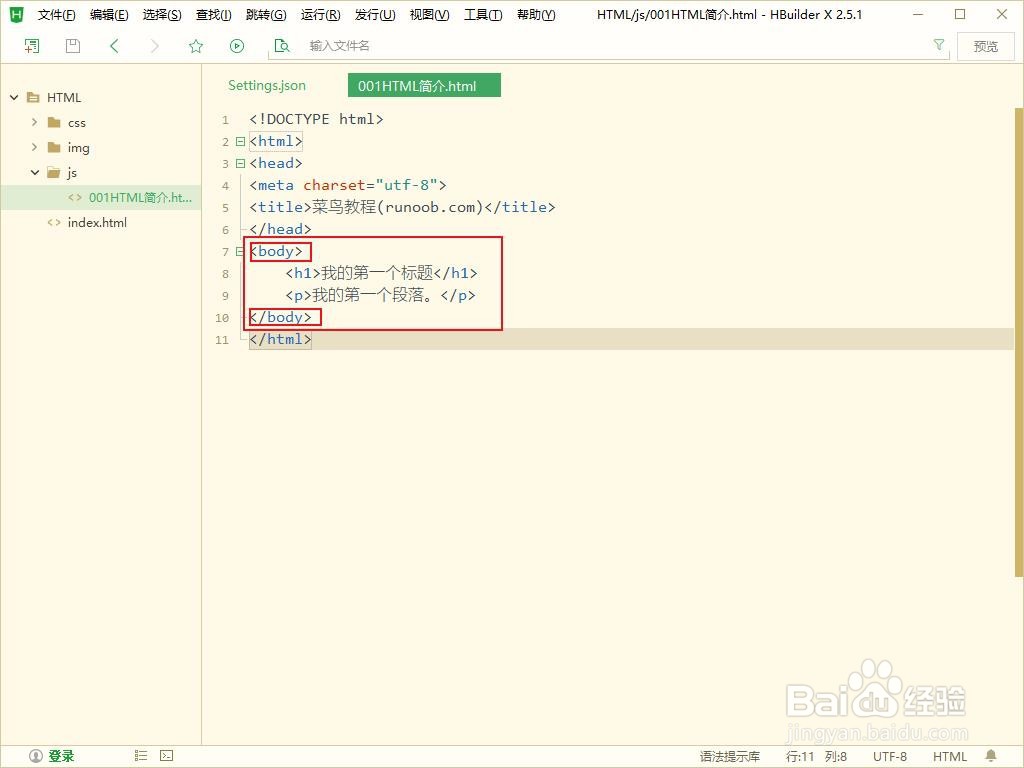Click 语法提示库 in status bar
The image size is (1024, 768).
(x=729, y=756)
